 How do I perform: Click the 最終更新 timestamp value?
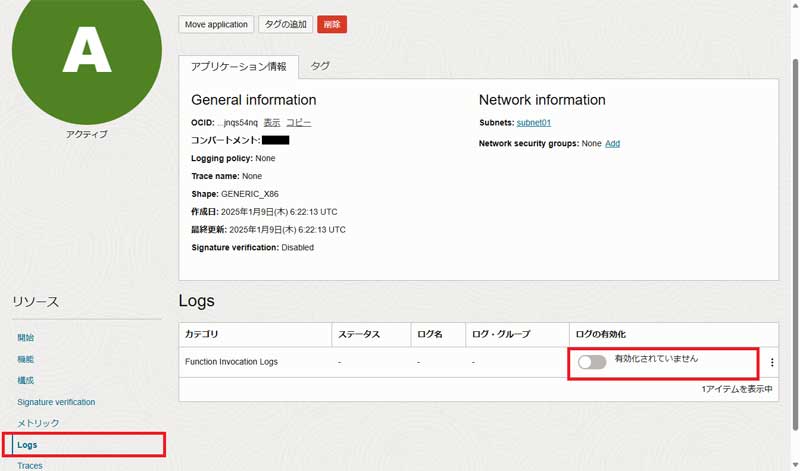(x=287, y=230)
